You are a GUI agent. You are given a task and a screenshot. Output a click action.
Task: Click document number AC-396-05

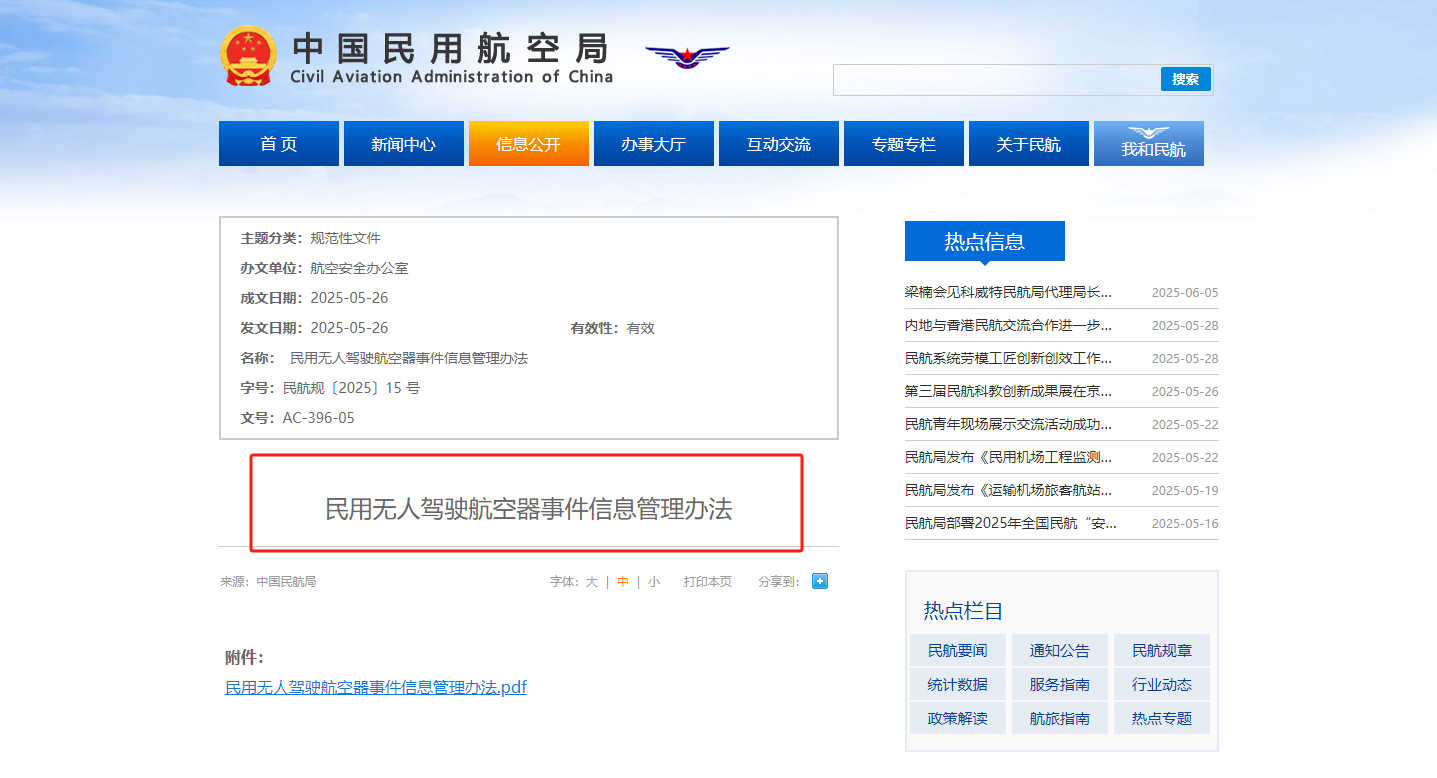click(318, 418)
